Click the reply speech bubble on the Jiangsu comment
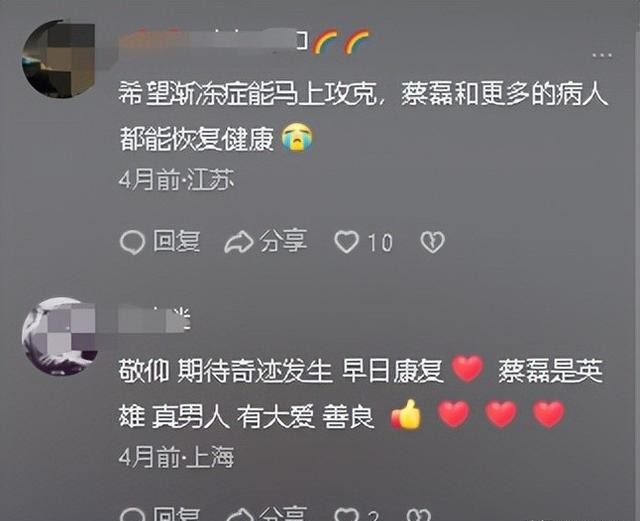Viewport: 640px width, 521px height. [132, 243]
